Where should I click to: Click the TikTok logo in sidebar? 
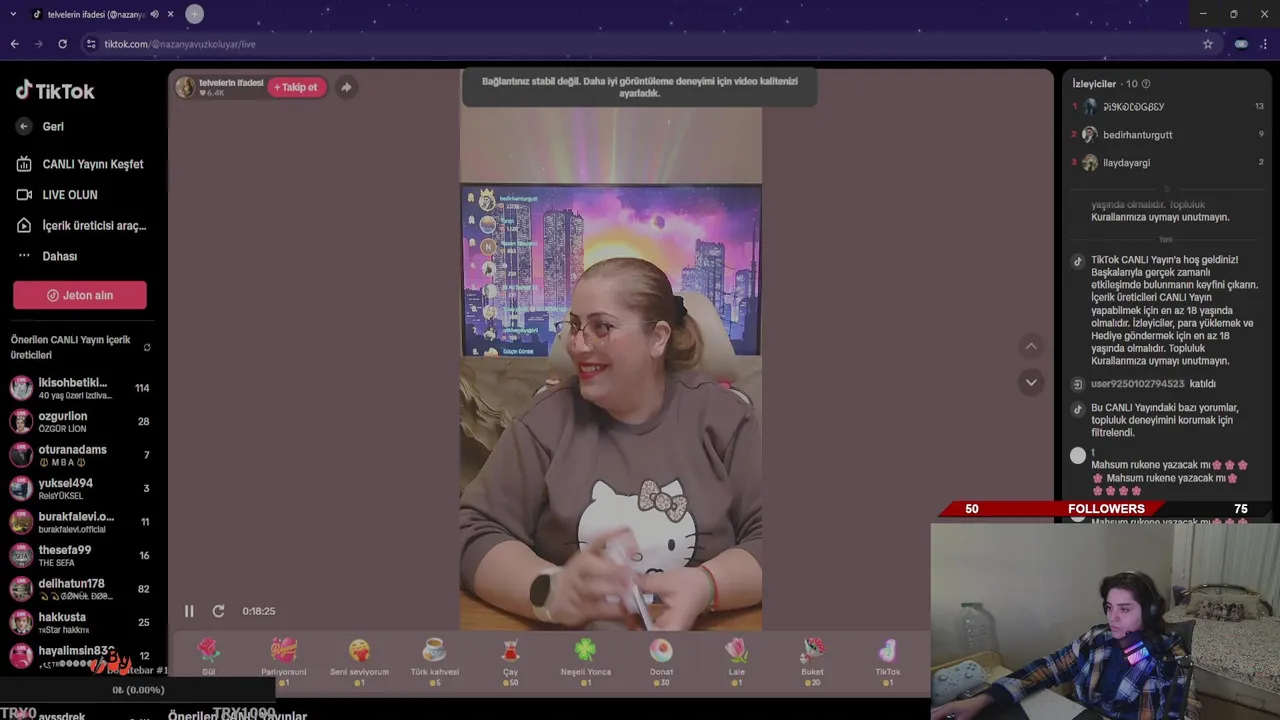pos(55,91)
